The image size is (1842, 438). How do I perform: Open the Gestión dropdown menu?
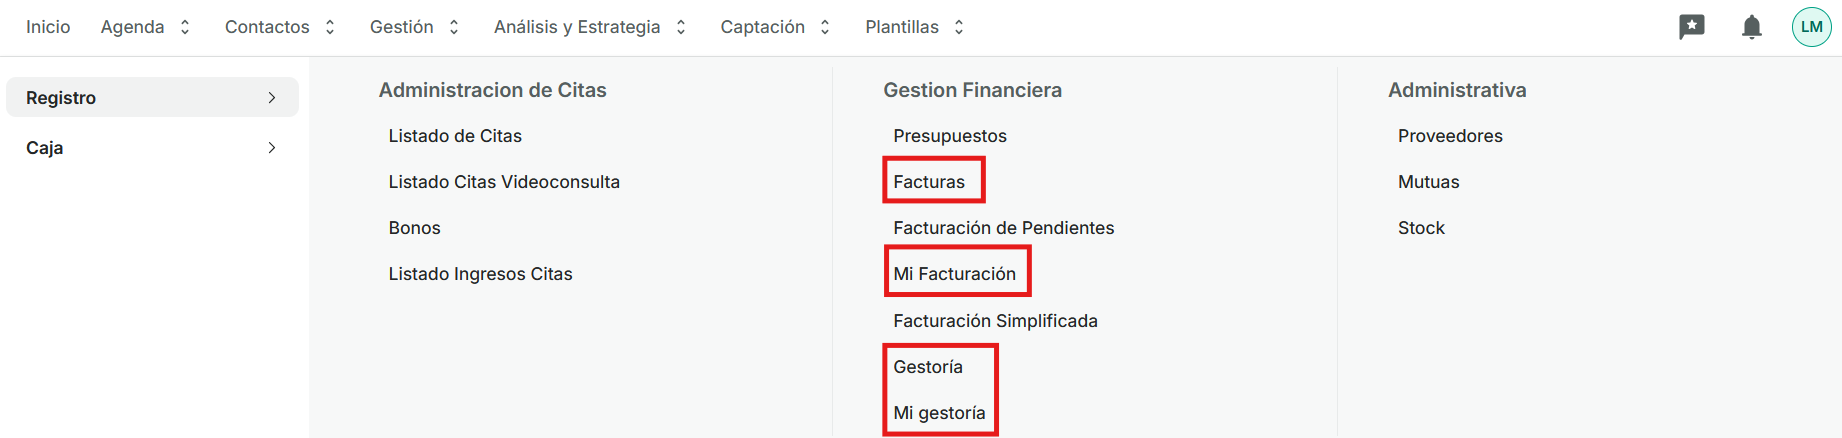coord(414,27)
